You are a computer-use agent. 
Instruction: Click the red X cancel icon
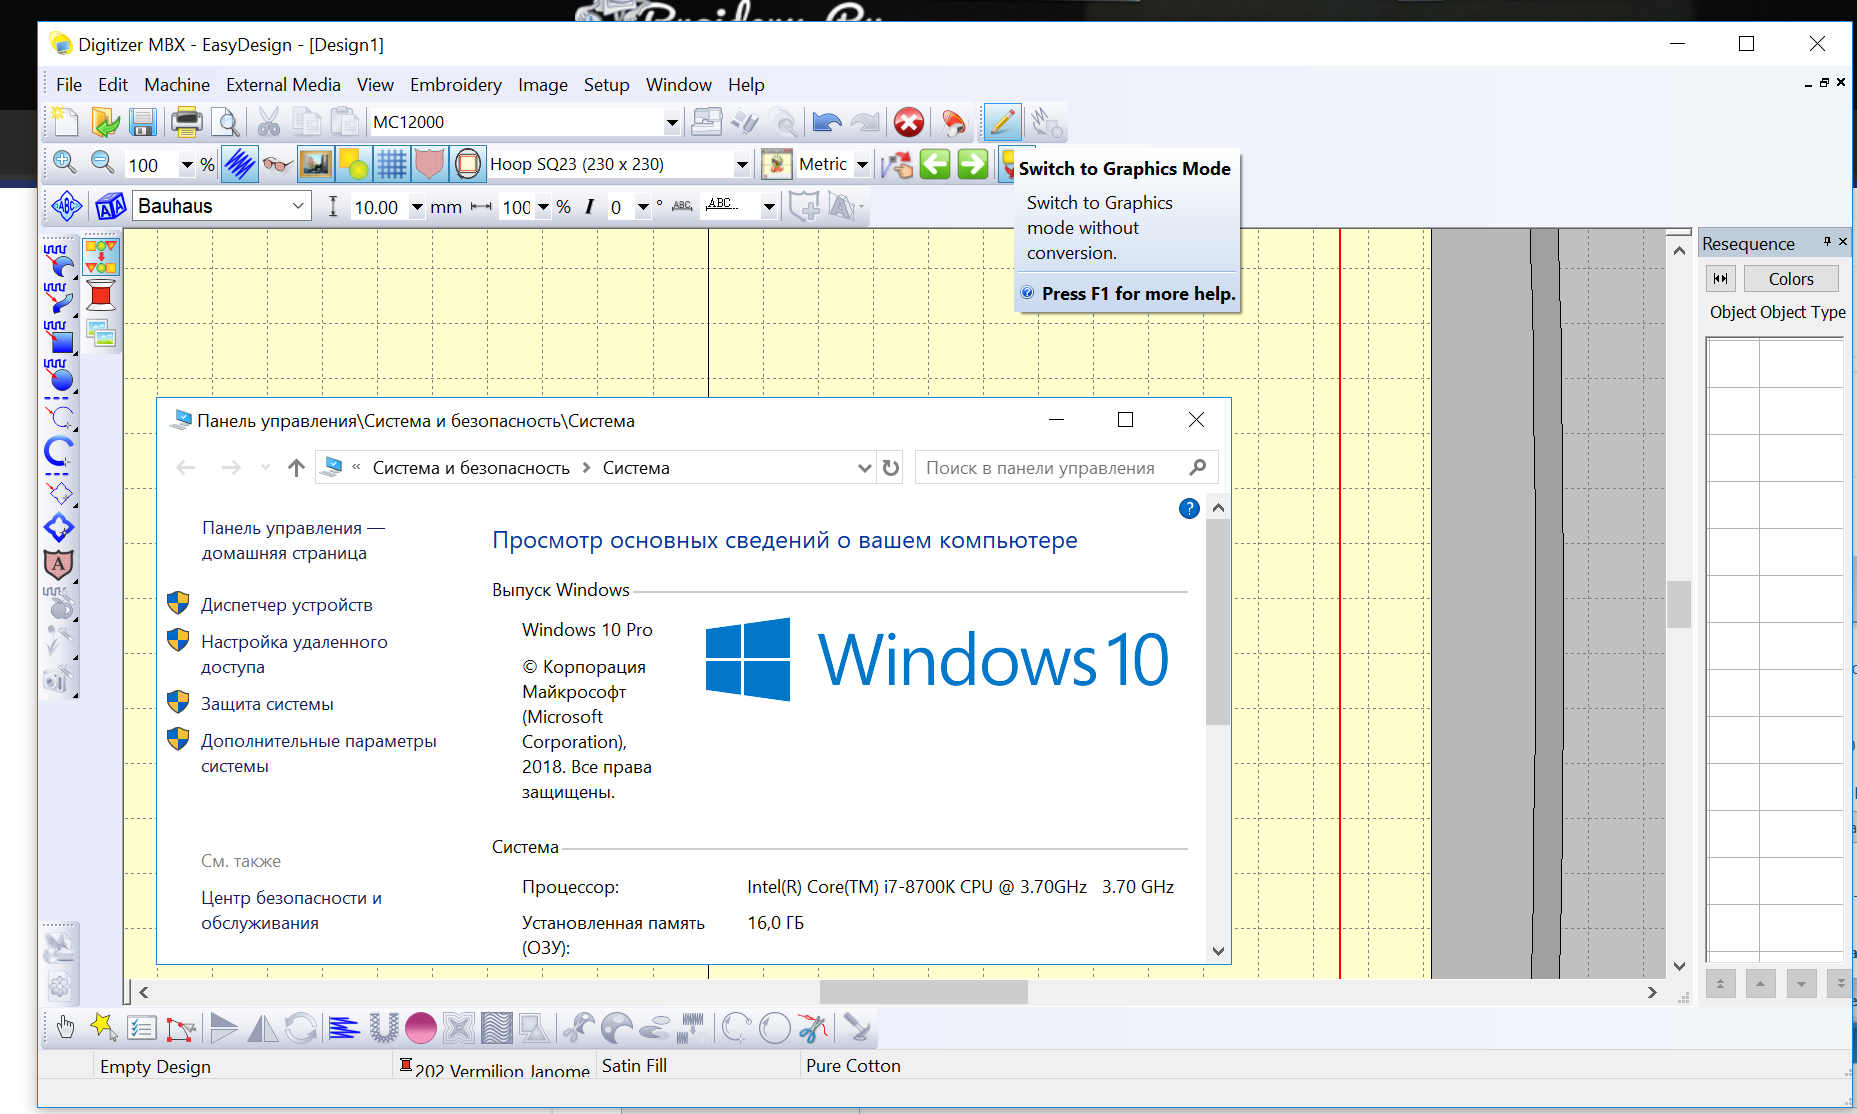click(x=908, y=122)
